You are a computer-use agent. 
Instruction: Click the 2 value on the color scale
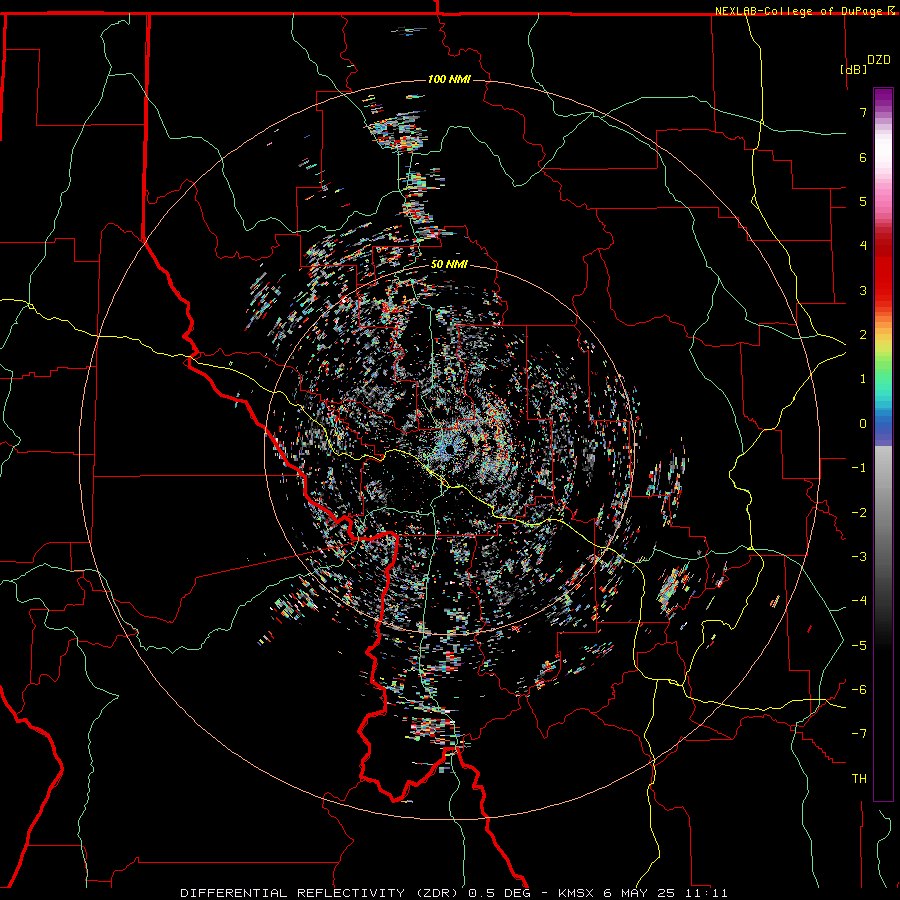863,335
